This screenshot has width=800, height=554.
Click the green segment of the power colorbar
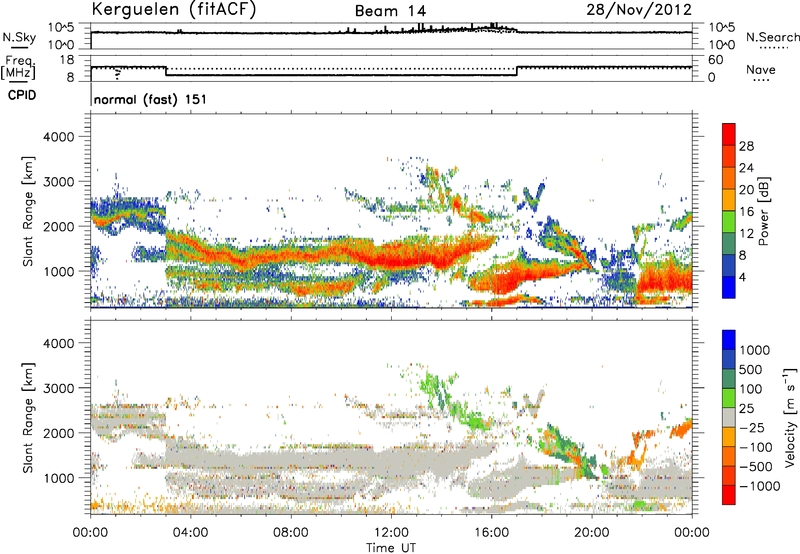tap(729, 222)
